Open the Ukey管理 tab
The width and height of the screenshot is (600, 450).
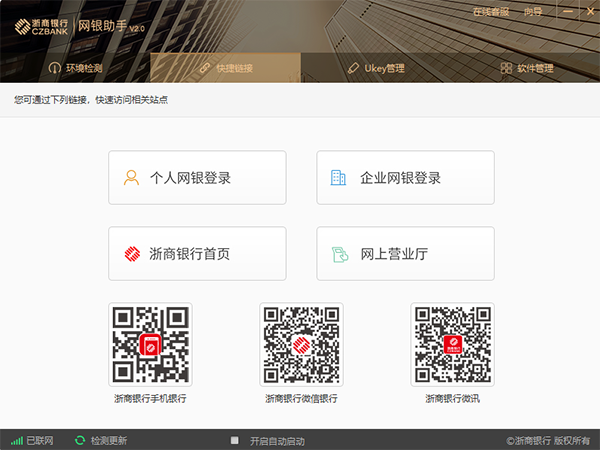(375, 68)
